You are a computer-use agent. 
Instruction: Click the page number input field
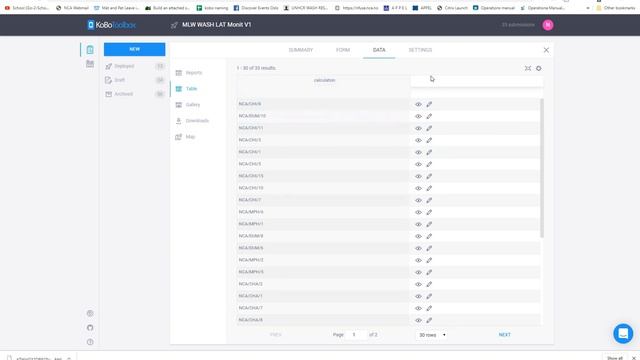pos(357,335)
